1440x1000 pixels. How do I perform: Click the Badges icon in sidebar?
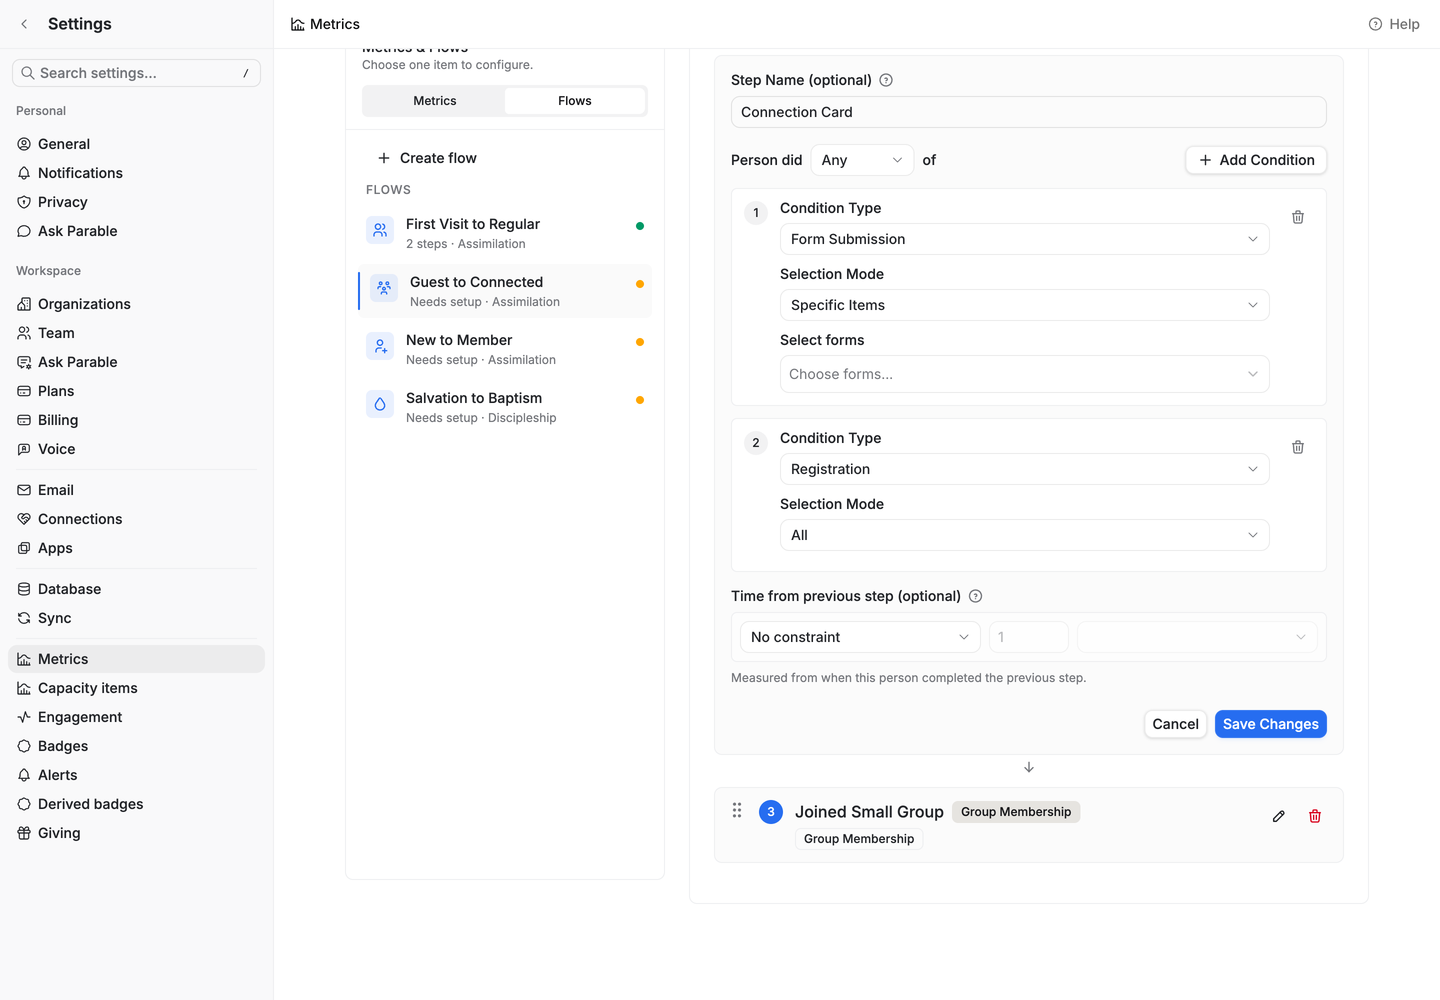24,746
